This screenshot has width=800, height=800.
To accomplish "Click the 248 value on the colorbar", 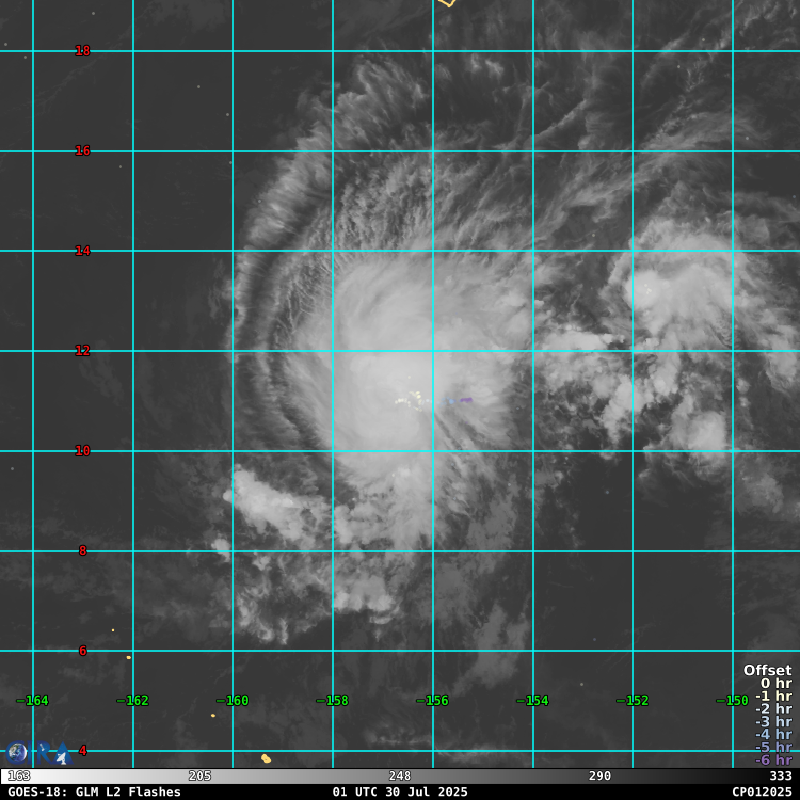I will [x=400, y=776].
